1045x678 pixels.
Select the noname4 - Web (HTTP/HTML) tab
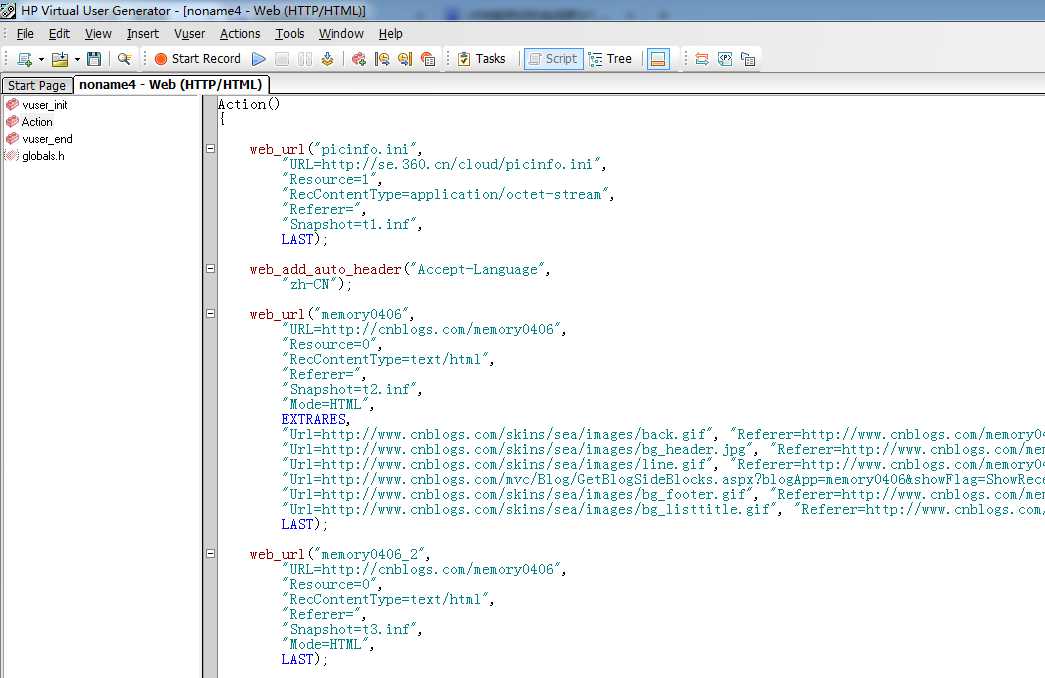(x=171, y=85)
